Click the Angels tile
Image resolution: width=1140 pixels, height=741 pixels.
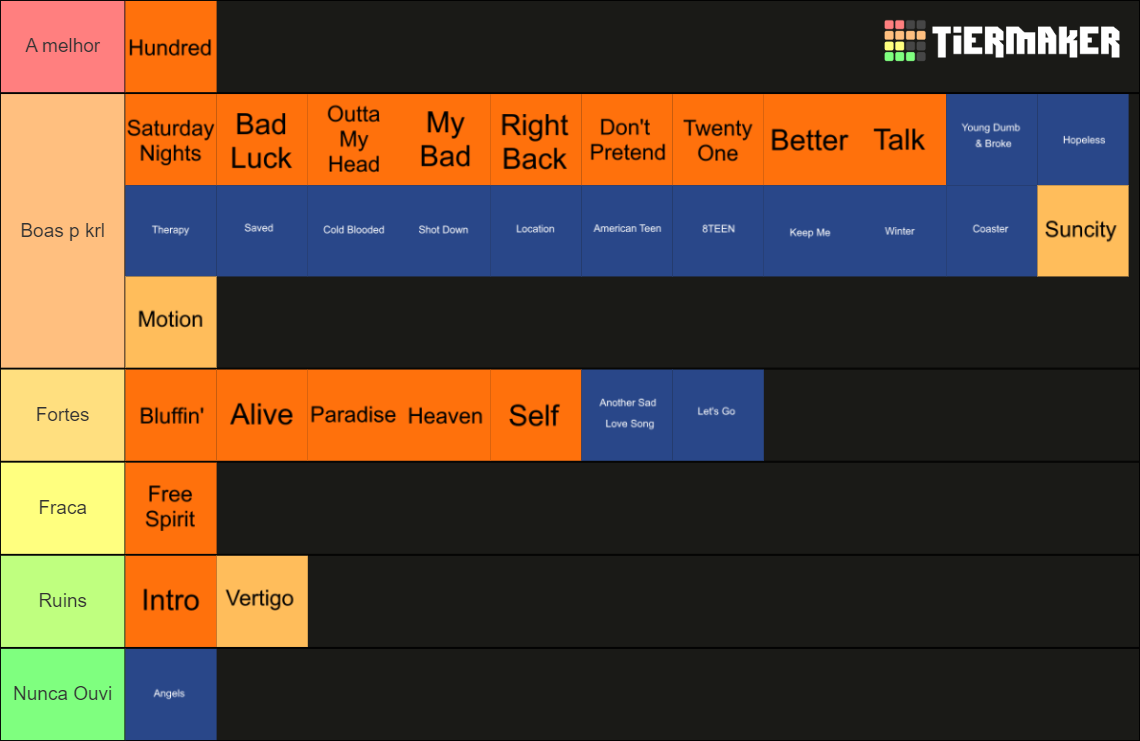pos(171,694)
